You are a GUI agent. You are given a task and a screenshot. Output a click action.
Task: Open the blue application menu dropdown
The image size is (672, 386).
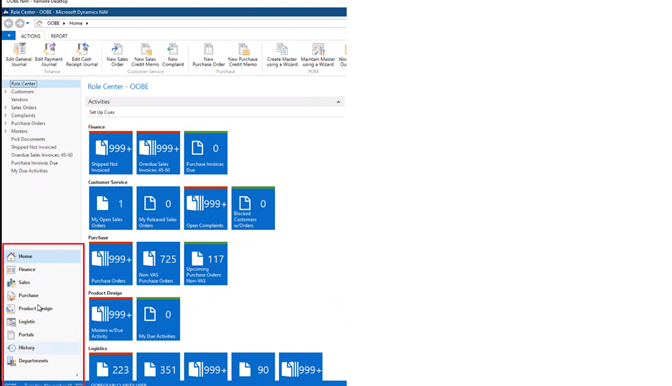(x=9, y=36)
